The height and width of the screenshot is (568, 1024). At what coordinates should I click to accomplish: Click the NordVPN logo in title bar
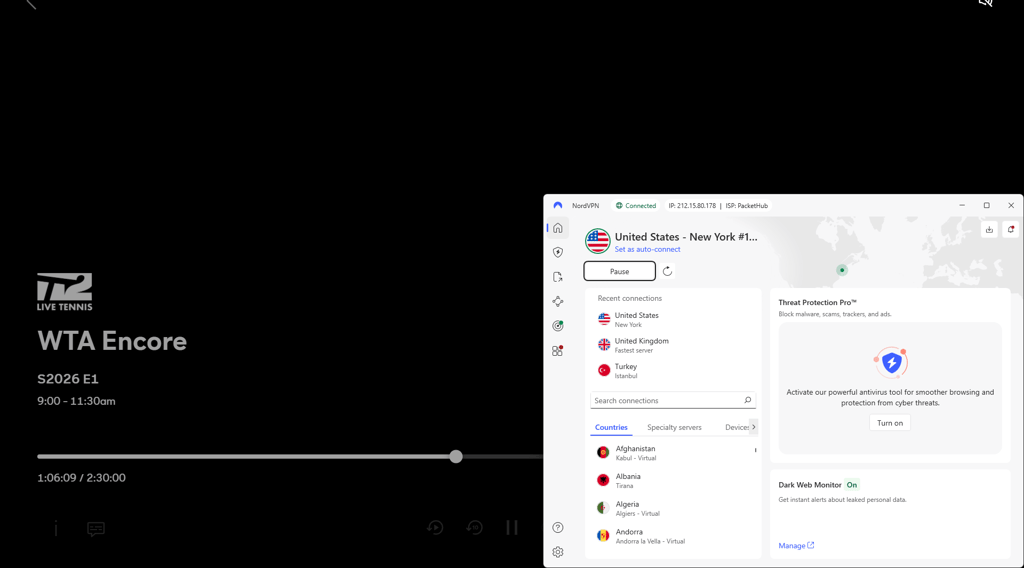click(x=558, y=205)
